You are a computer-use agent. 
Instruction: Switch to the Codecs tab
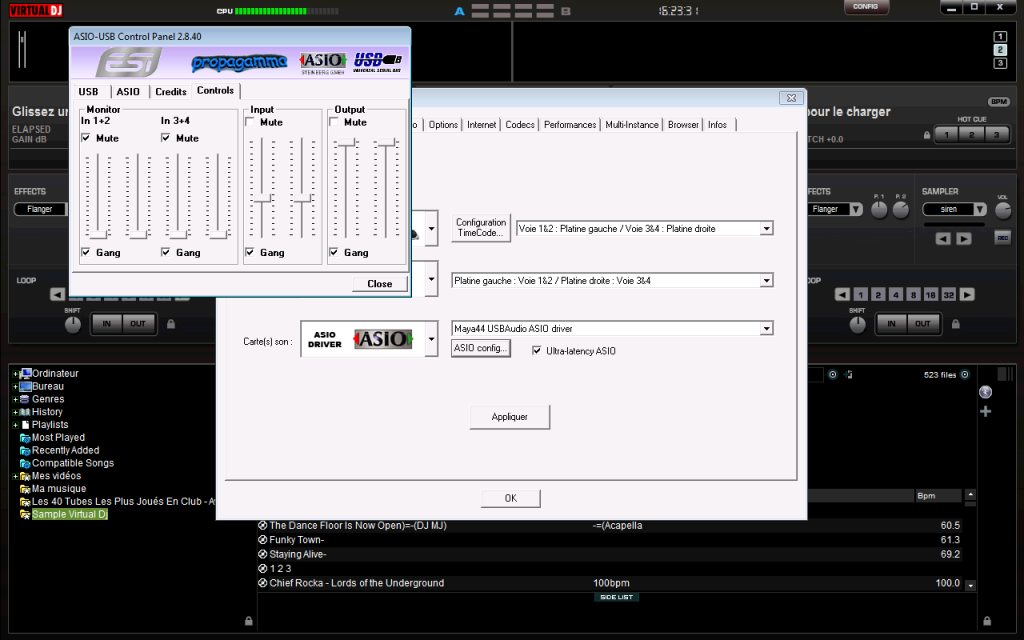tap(520, 125)
